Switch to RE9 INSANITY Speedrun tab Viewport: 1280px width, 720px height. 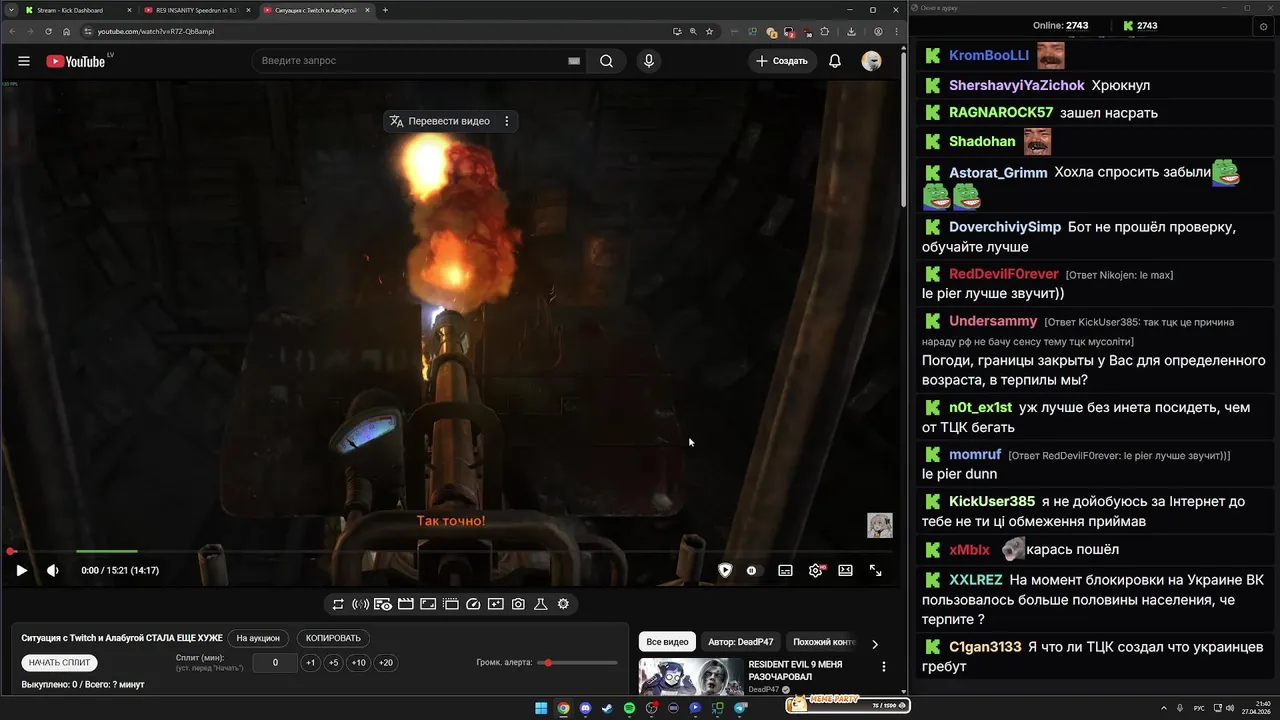tap(196, 10)
